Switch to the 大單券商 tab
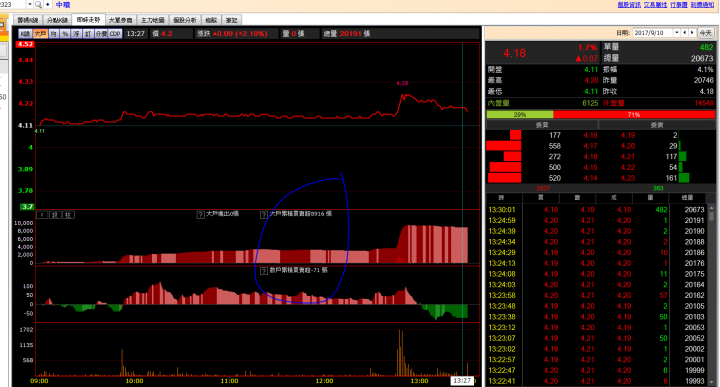This screenshot has height=387, width=720. (x=120, y=20)
